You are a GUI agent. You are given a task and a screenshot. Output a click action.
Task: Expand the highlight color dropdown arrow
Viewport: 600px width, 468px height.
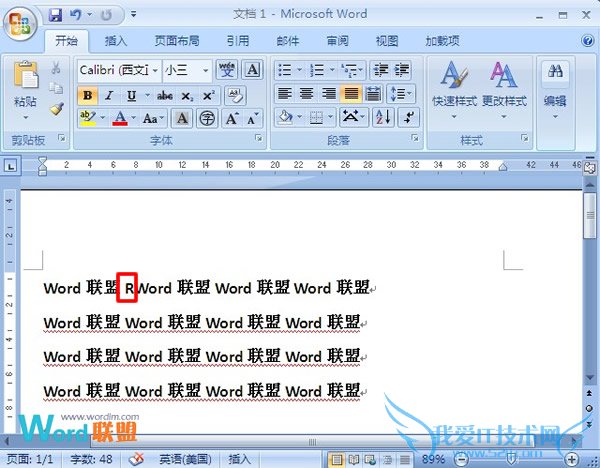102,118
